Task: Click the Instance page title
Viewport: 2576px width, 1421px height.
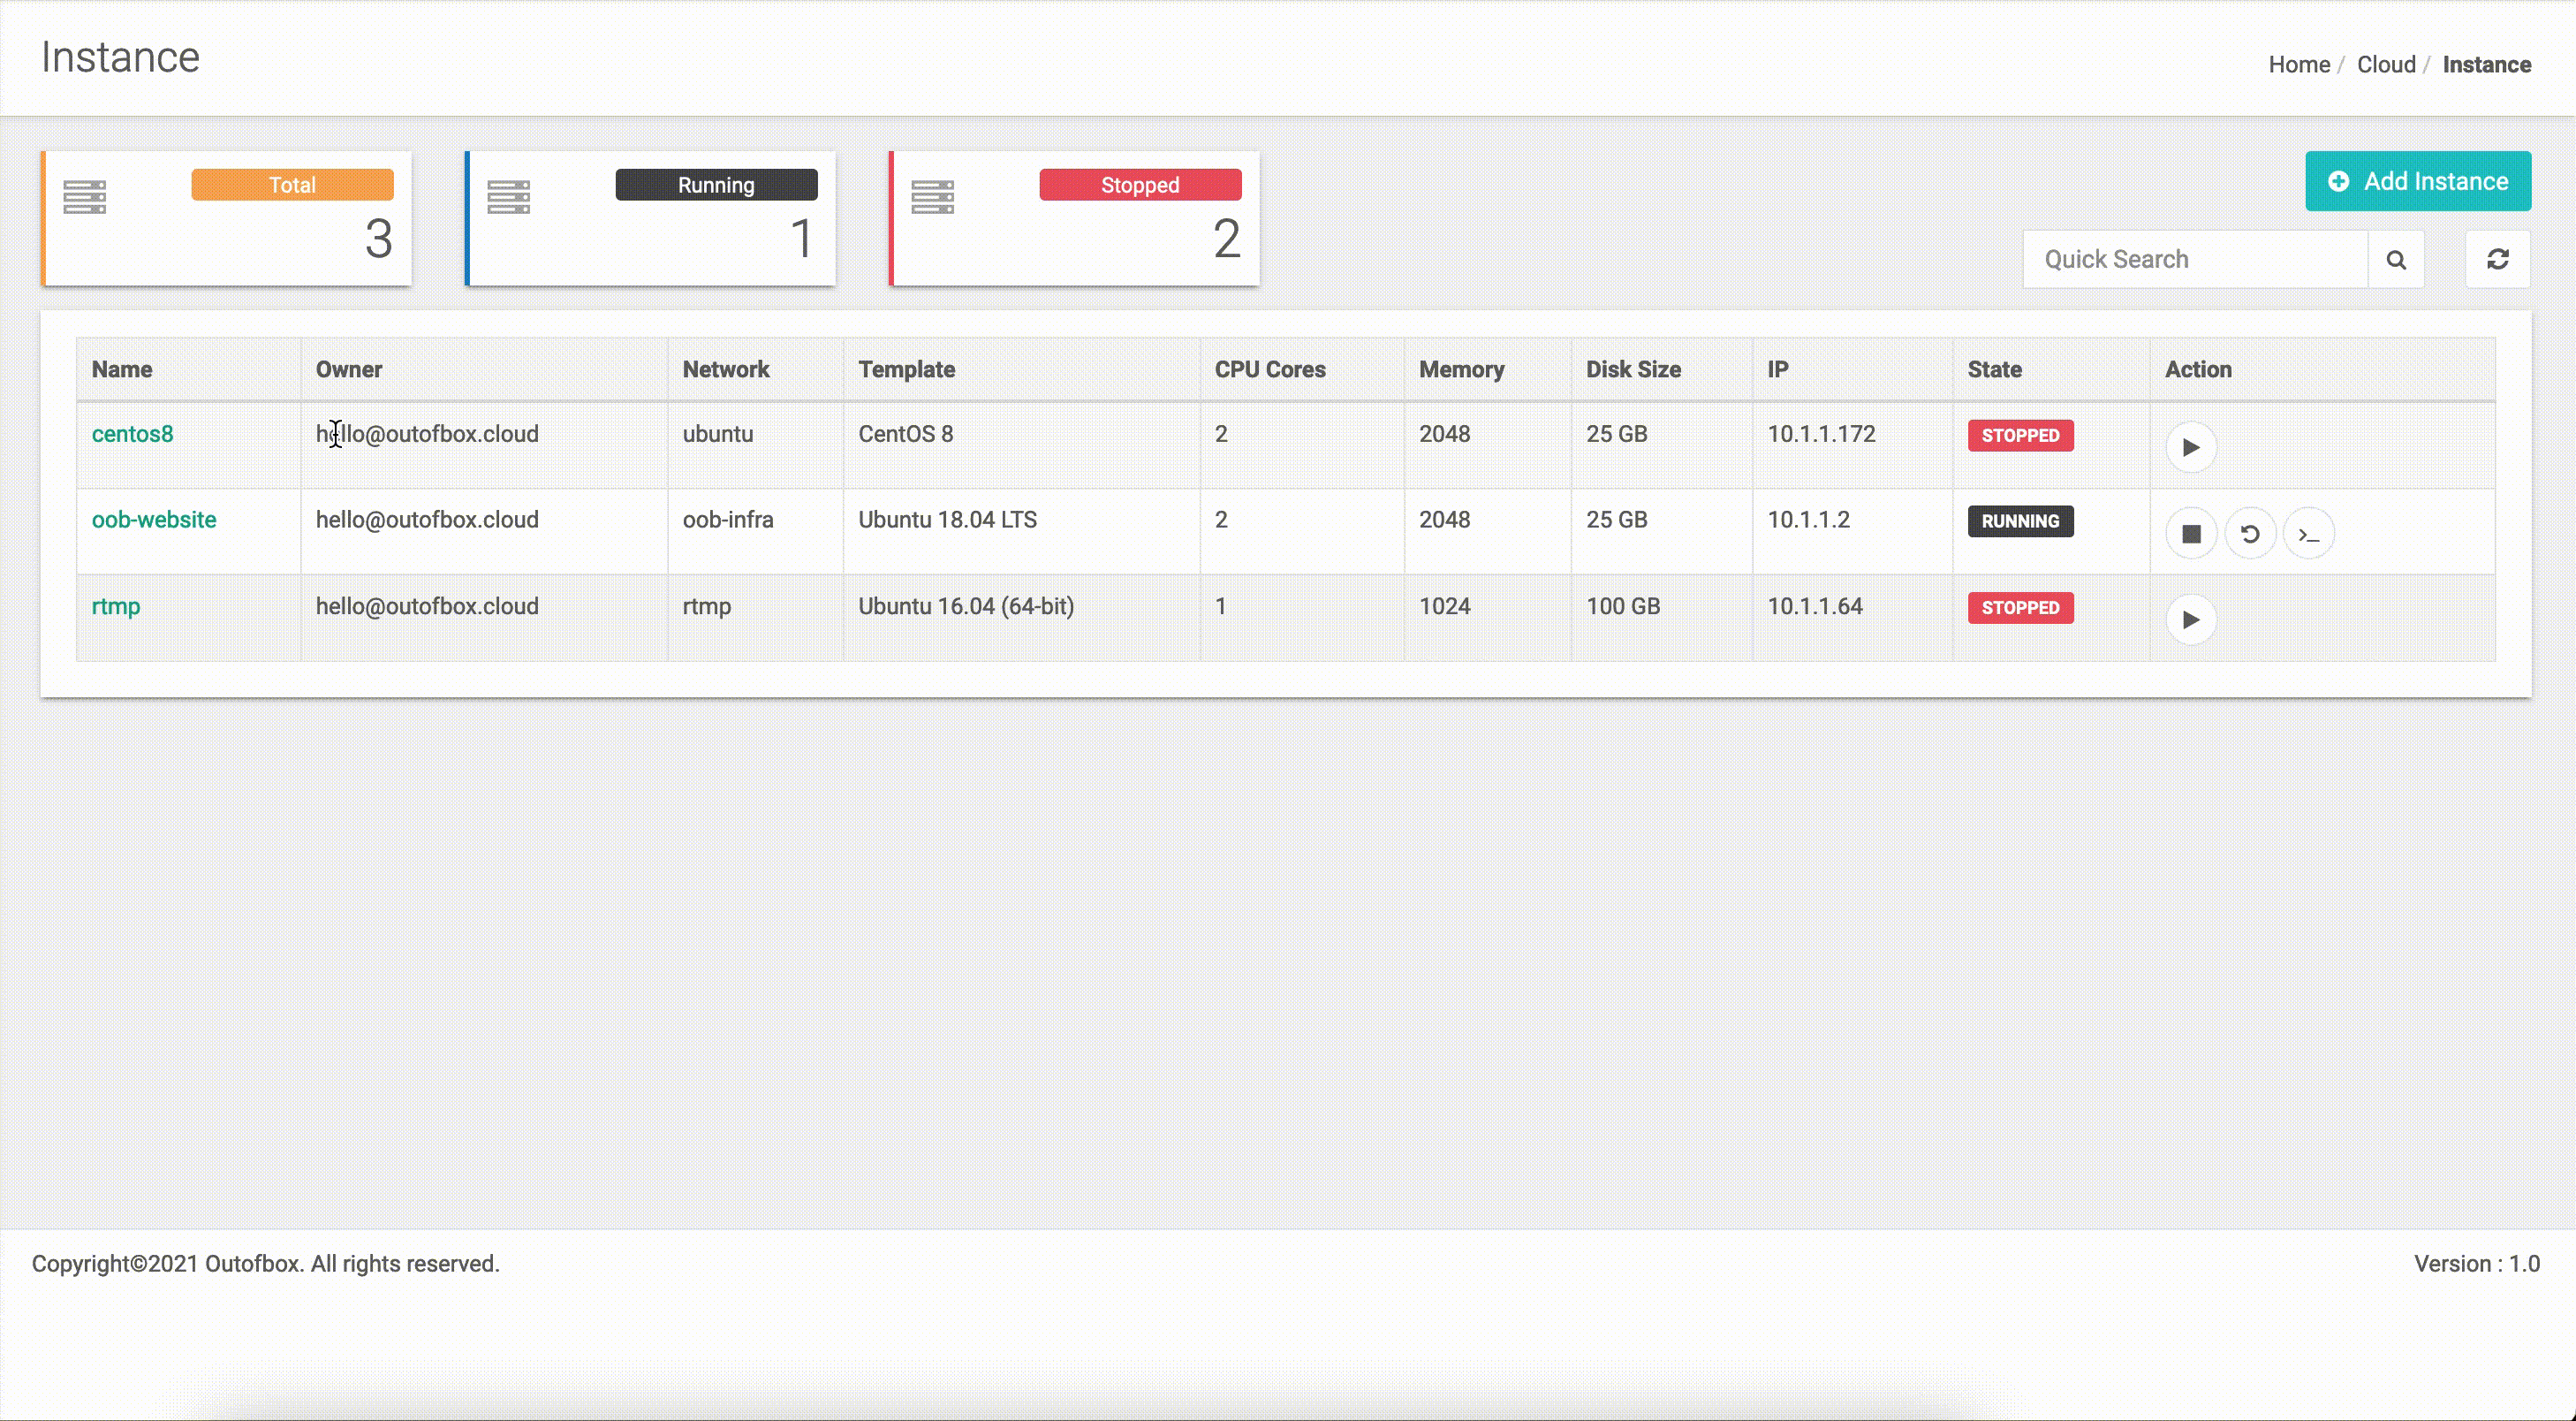Action: 120,58
